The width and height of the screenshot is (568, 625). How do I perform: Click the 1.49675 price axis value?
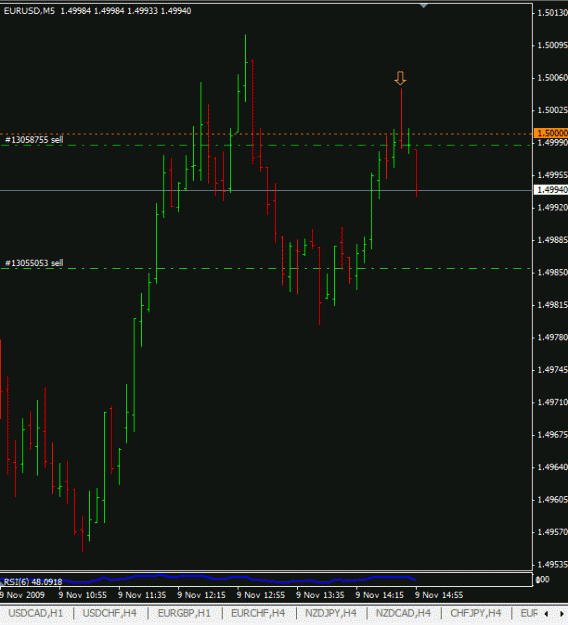tap(552, 435)
